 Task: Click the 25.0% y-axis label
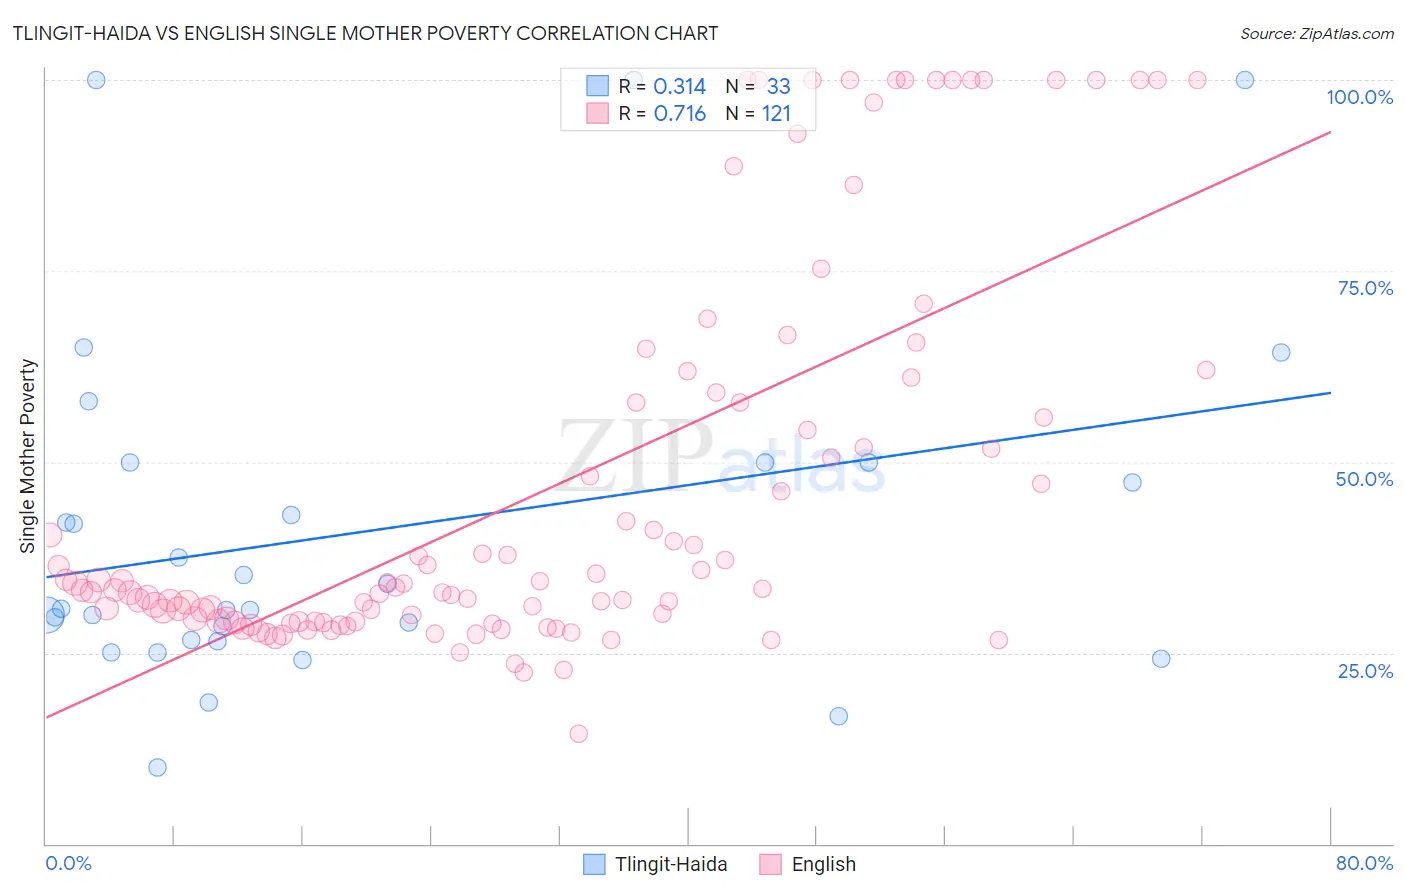pyautogui.click(x=1365, y=671)
